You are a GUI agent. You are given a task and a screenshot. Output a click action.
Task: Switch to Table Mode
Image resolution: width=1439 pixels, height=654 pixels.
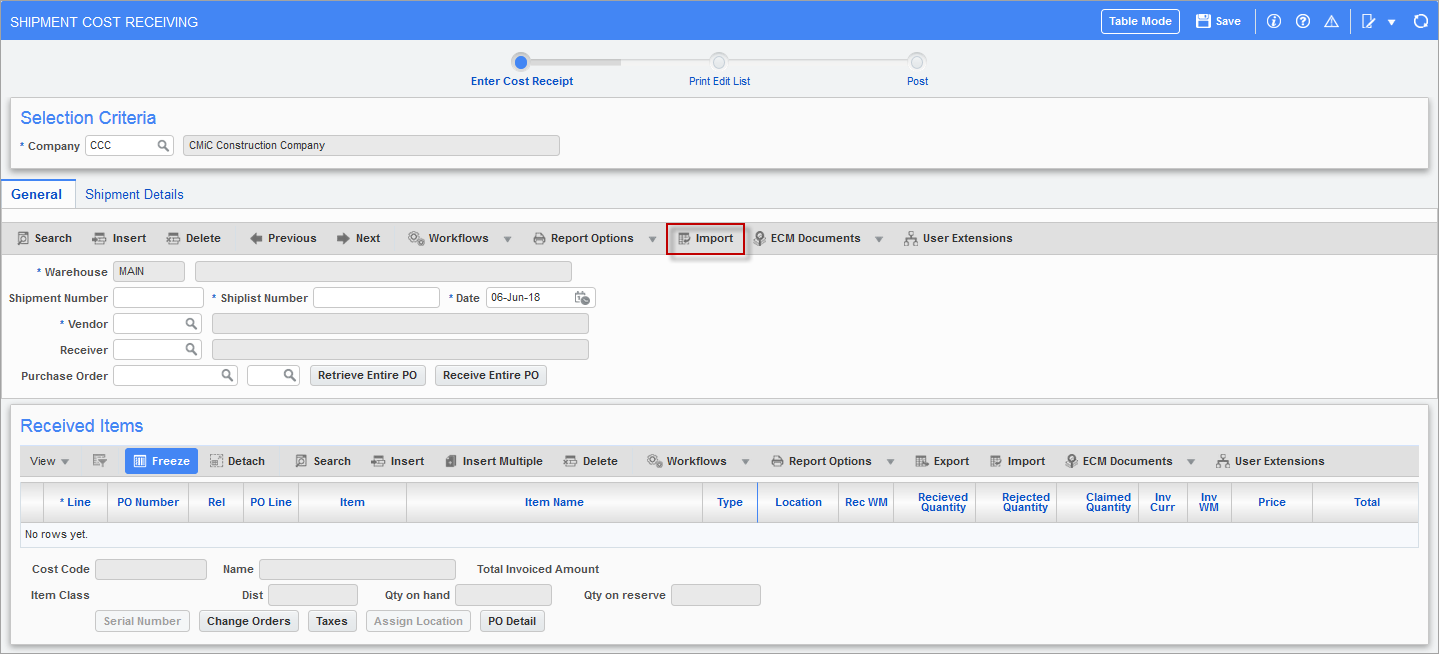1140,21
